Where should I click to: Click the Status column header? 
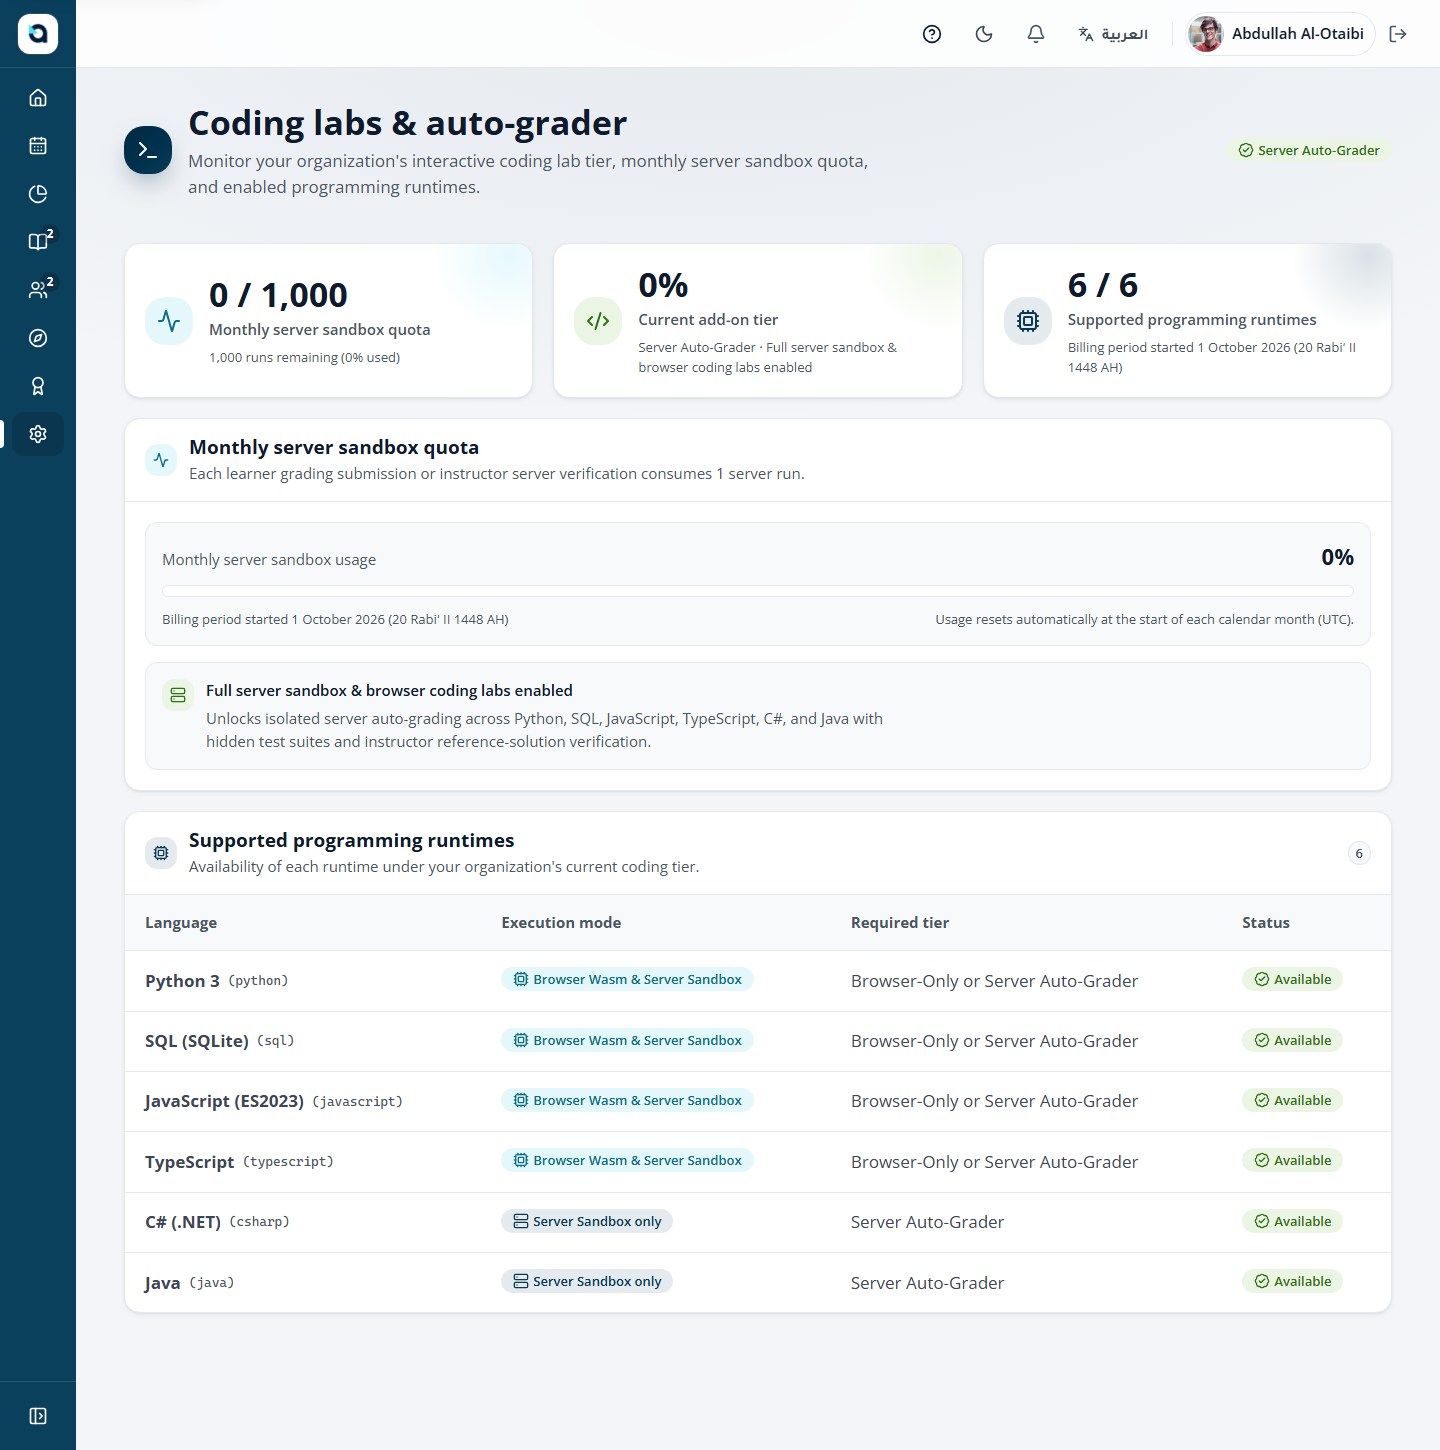click(x=1266, y=922)
